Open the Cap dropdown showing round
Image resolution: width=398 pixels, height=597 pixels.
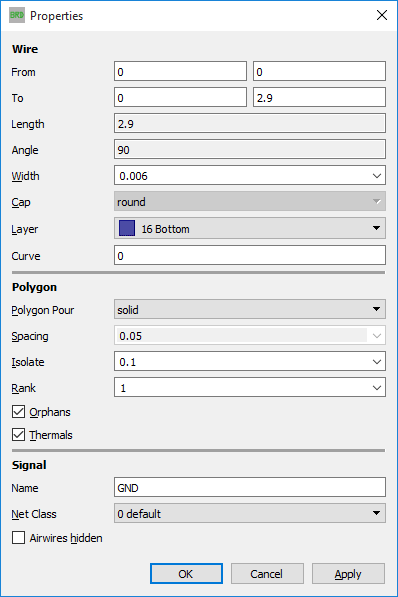click(250, 201)
